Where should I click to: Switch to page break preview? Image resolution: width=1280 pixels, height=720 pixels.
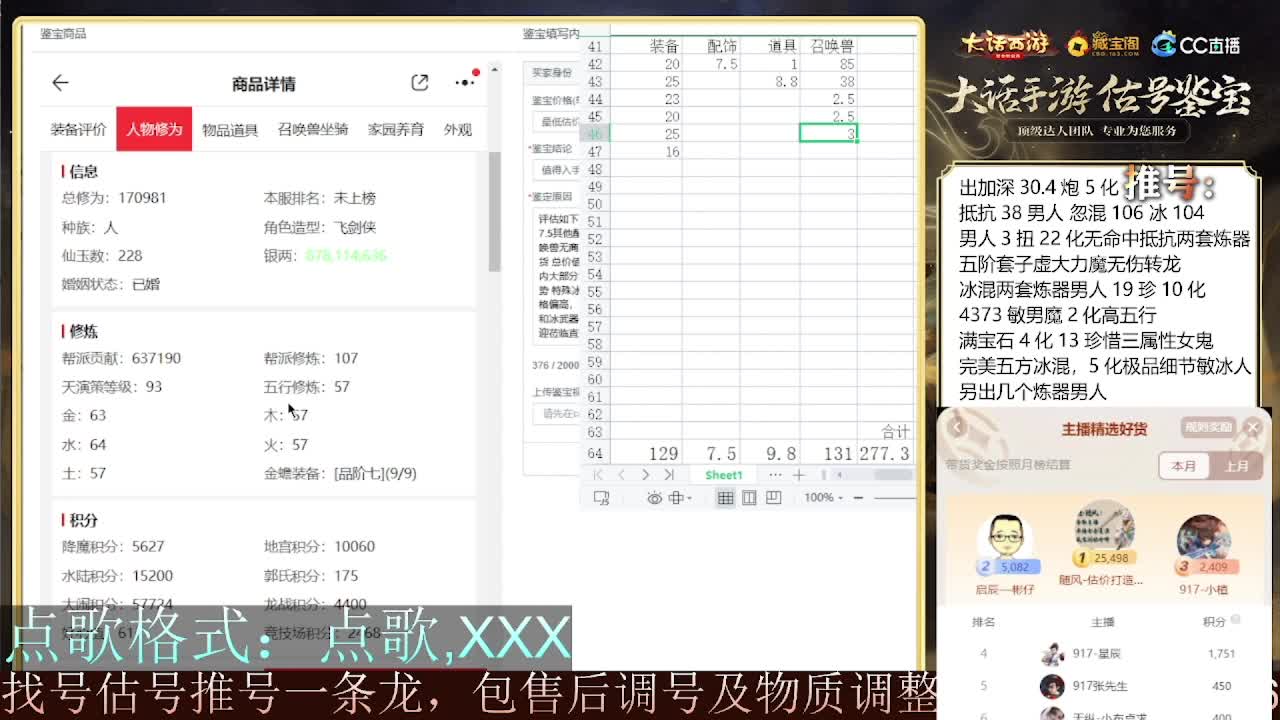[x=773, y=498]
